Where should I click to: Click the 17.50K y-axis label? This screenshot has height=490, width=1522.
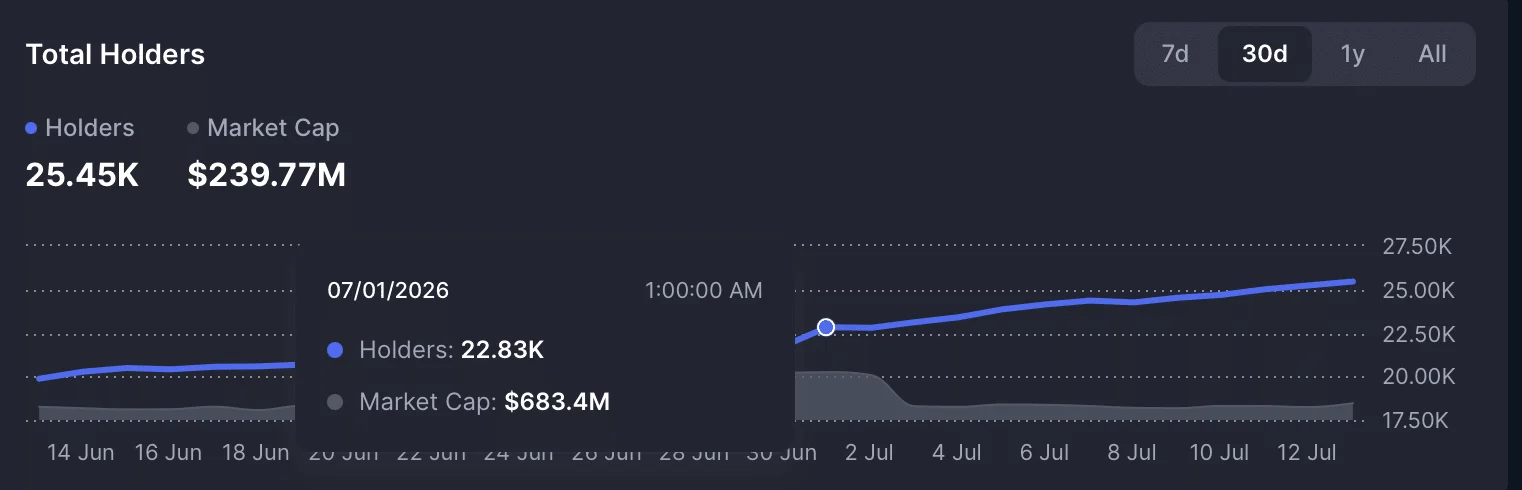[1416, 420]
